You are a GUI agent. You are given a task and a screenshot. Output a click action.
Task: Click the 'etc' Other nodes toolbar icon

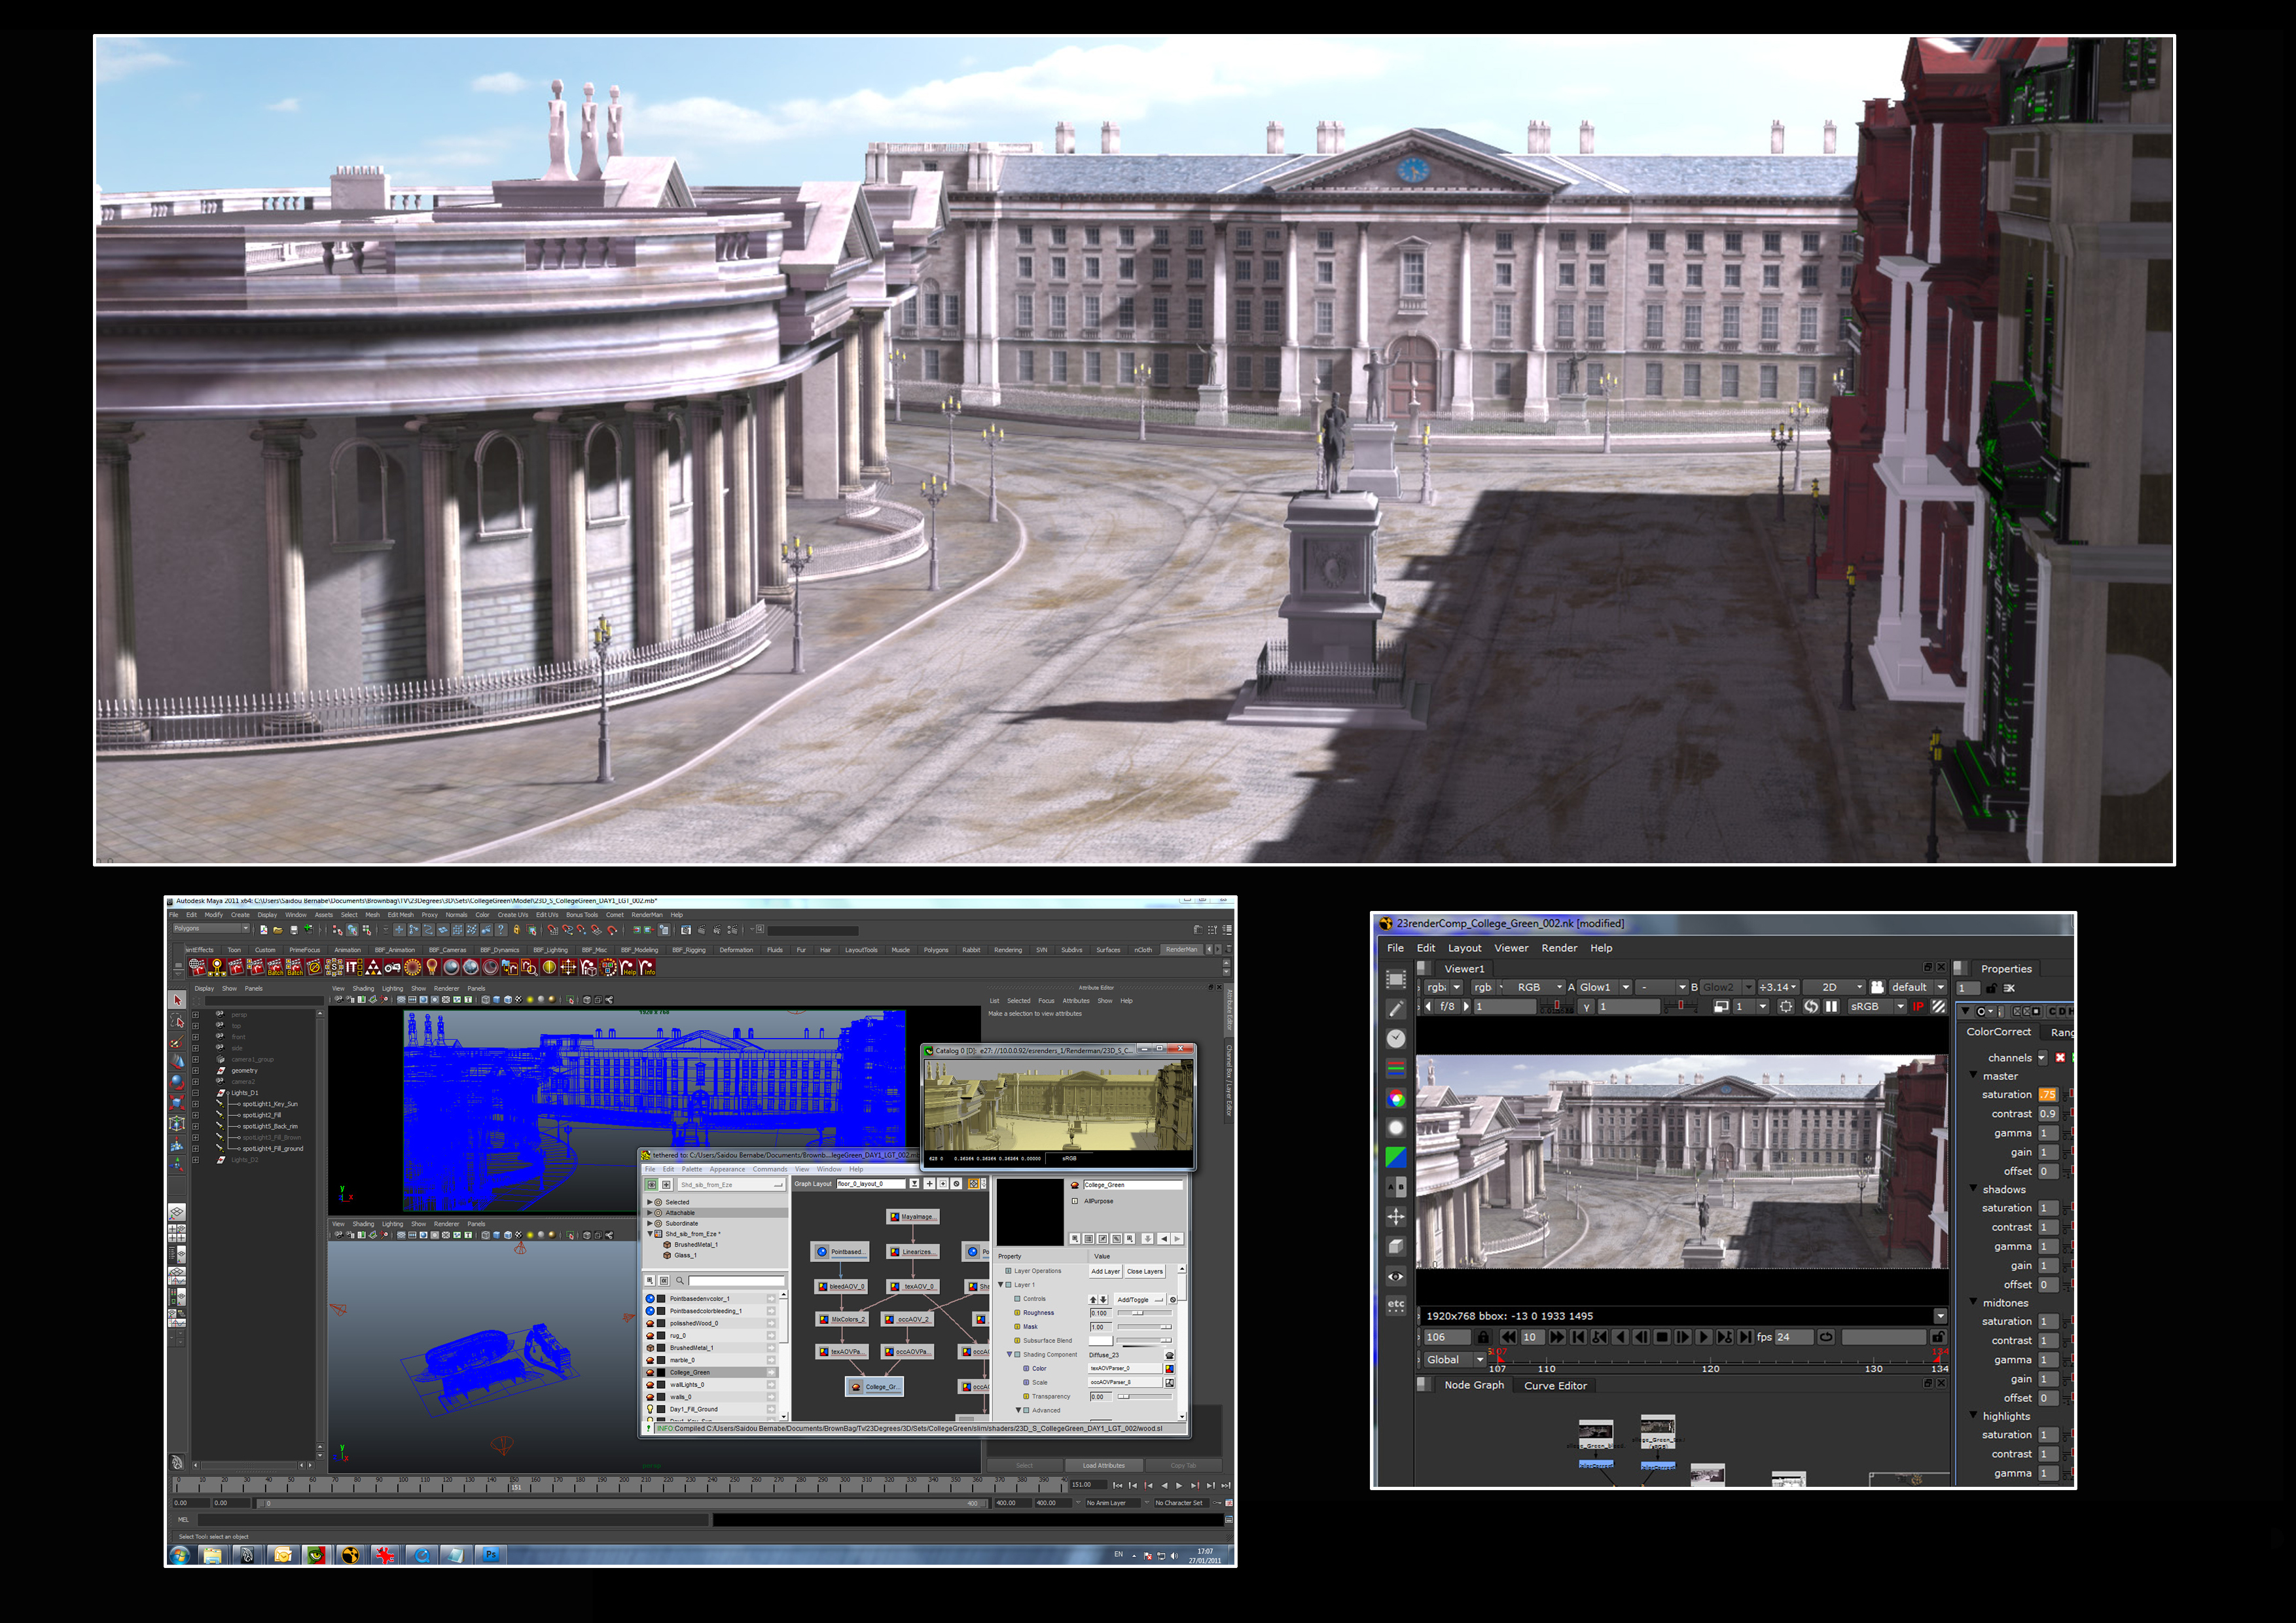(1396, 1305)
